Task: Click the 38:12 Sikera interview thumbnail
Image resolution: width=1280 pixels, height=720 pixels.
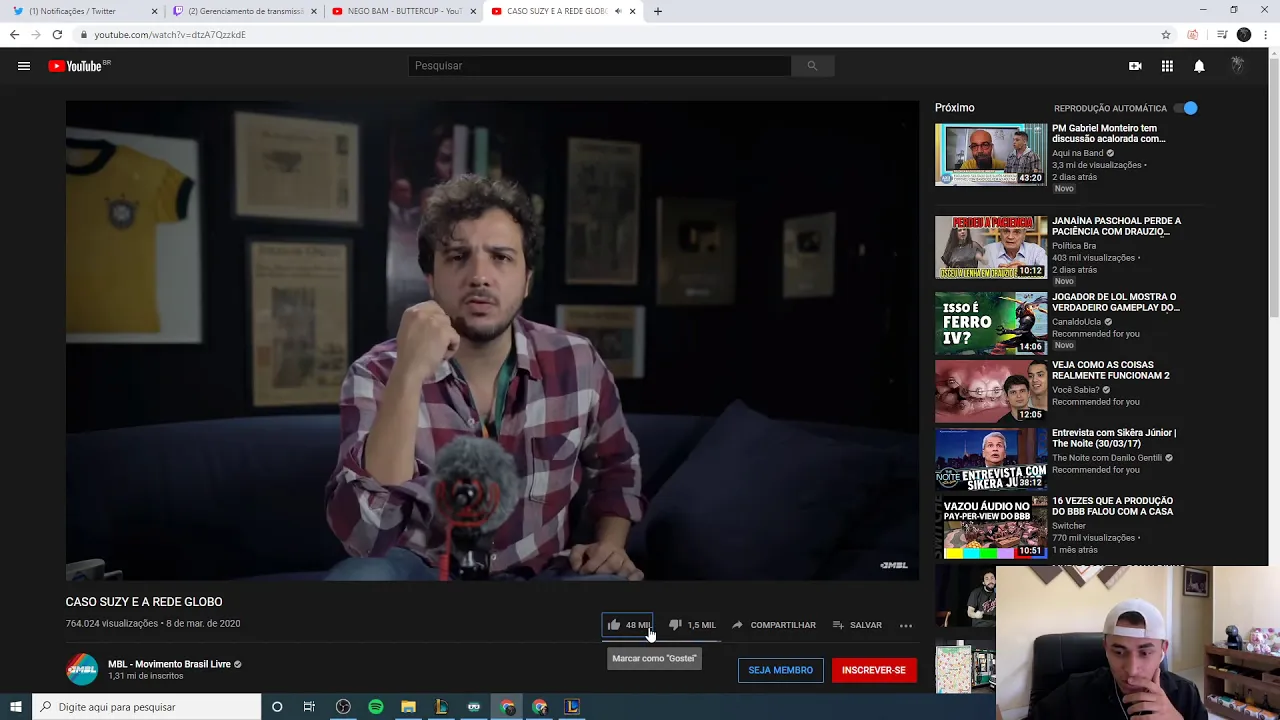Action: 991,459
